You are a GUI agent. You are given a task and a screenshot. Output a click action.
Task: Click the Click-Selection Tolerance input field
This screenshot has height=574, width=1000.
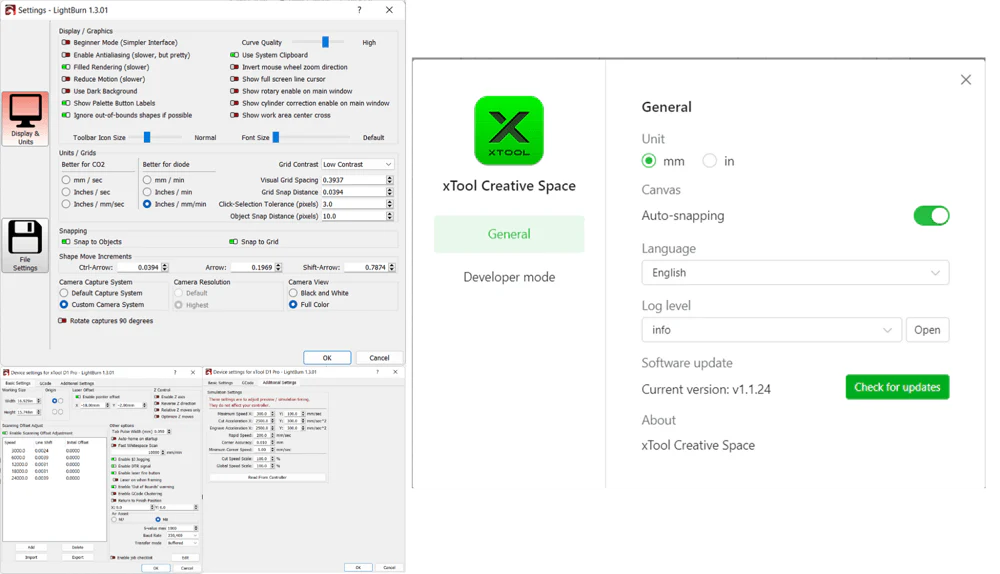click(353, 204)
